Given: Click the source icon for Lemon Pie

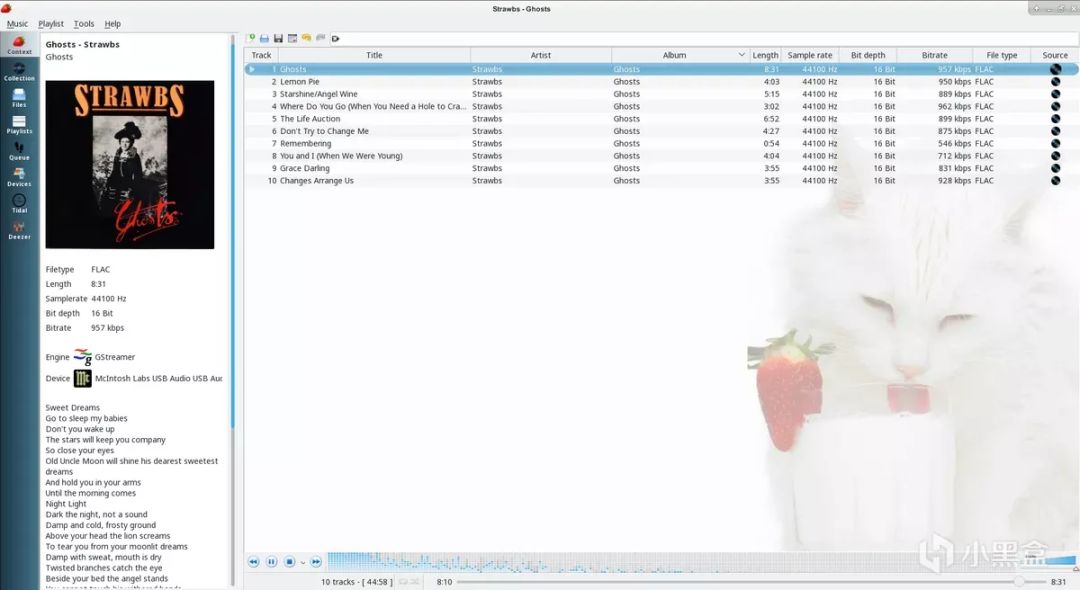Looking at the screenshot, I should point(1055,81).
